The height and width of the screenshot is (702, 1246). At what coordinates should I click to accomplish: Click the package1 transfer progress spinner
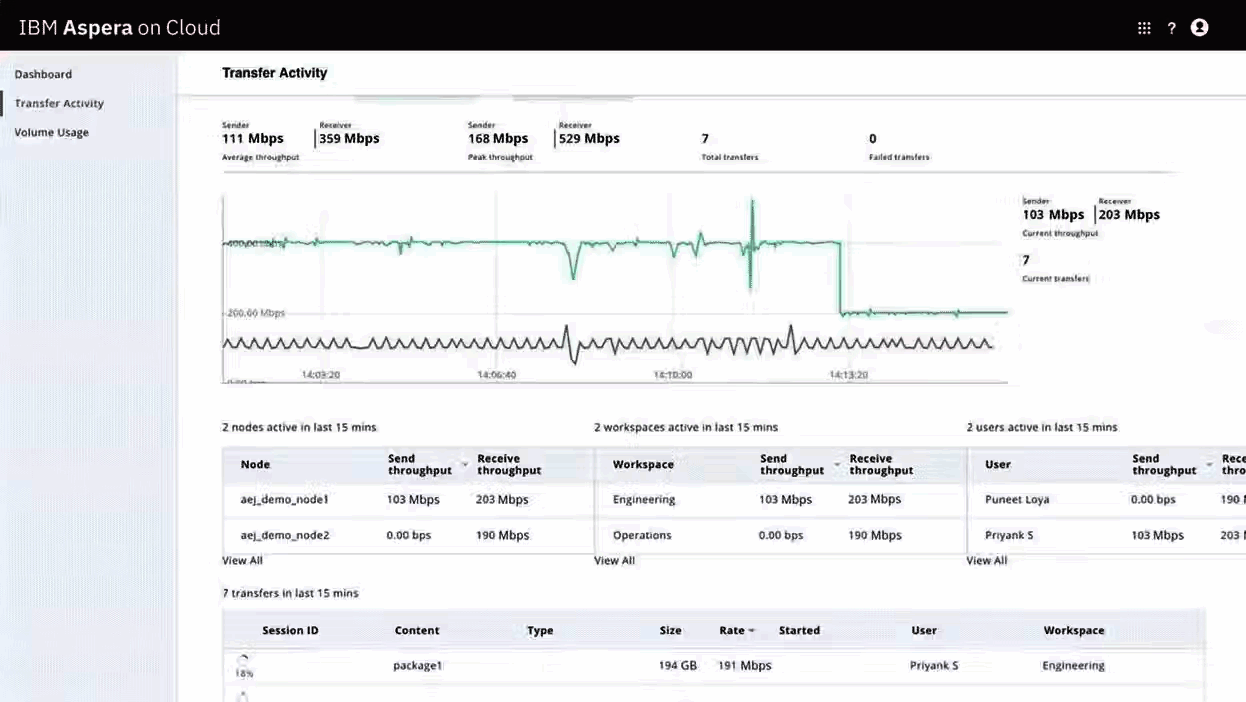click(243, 660)
